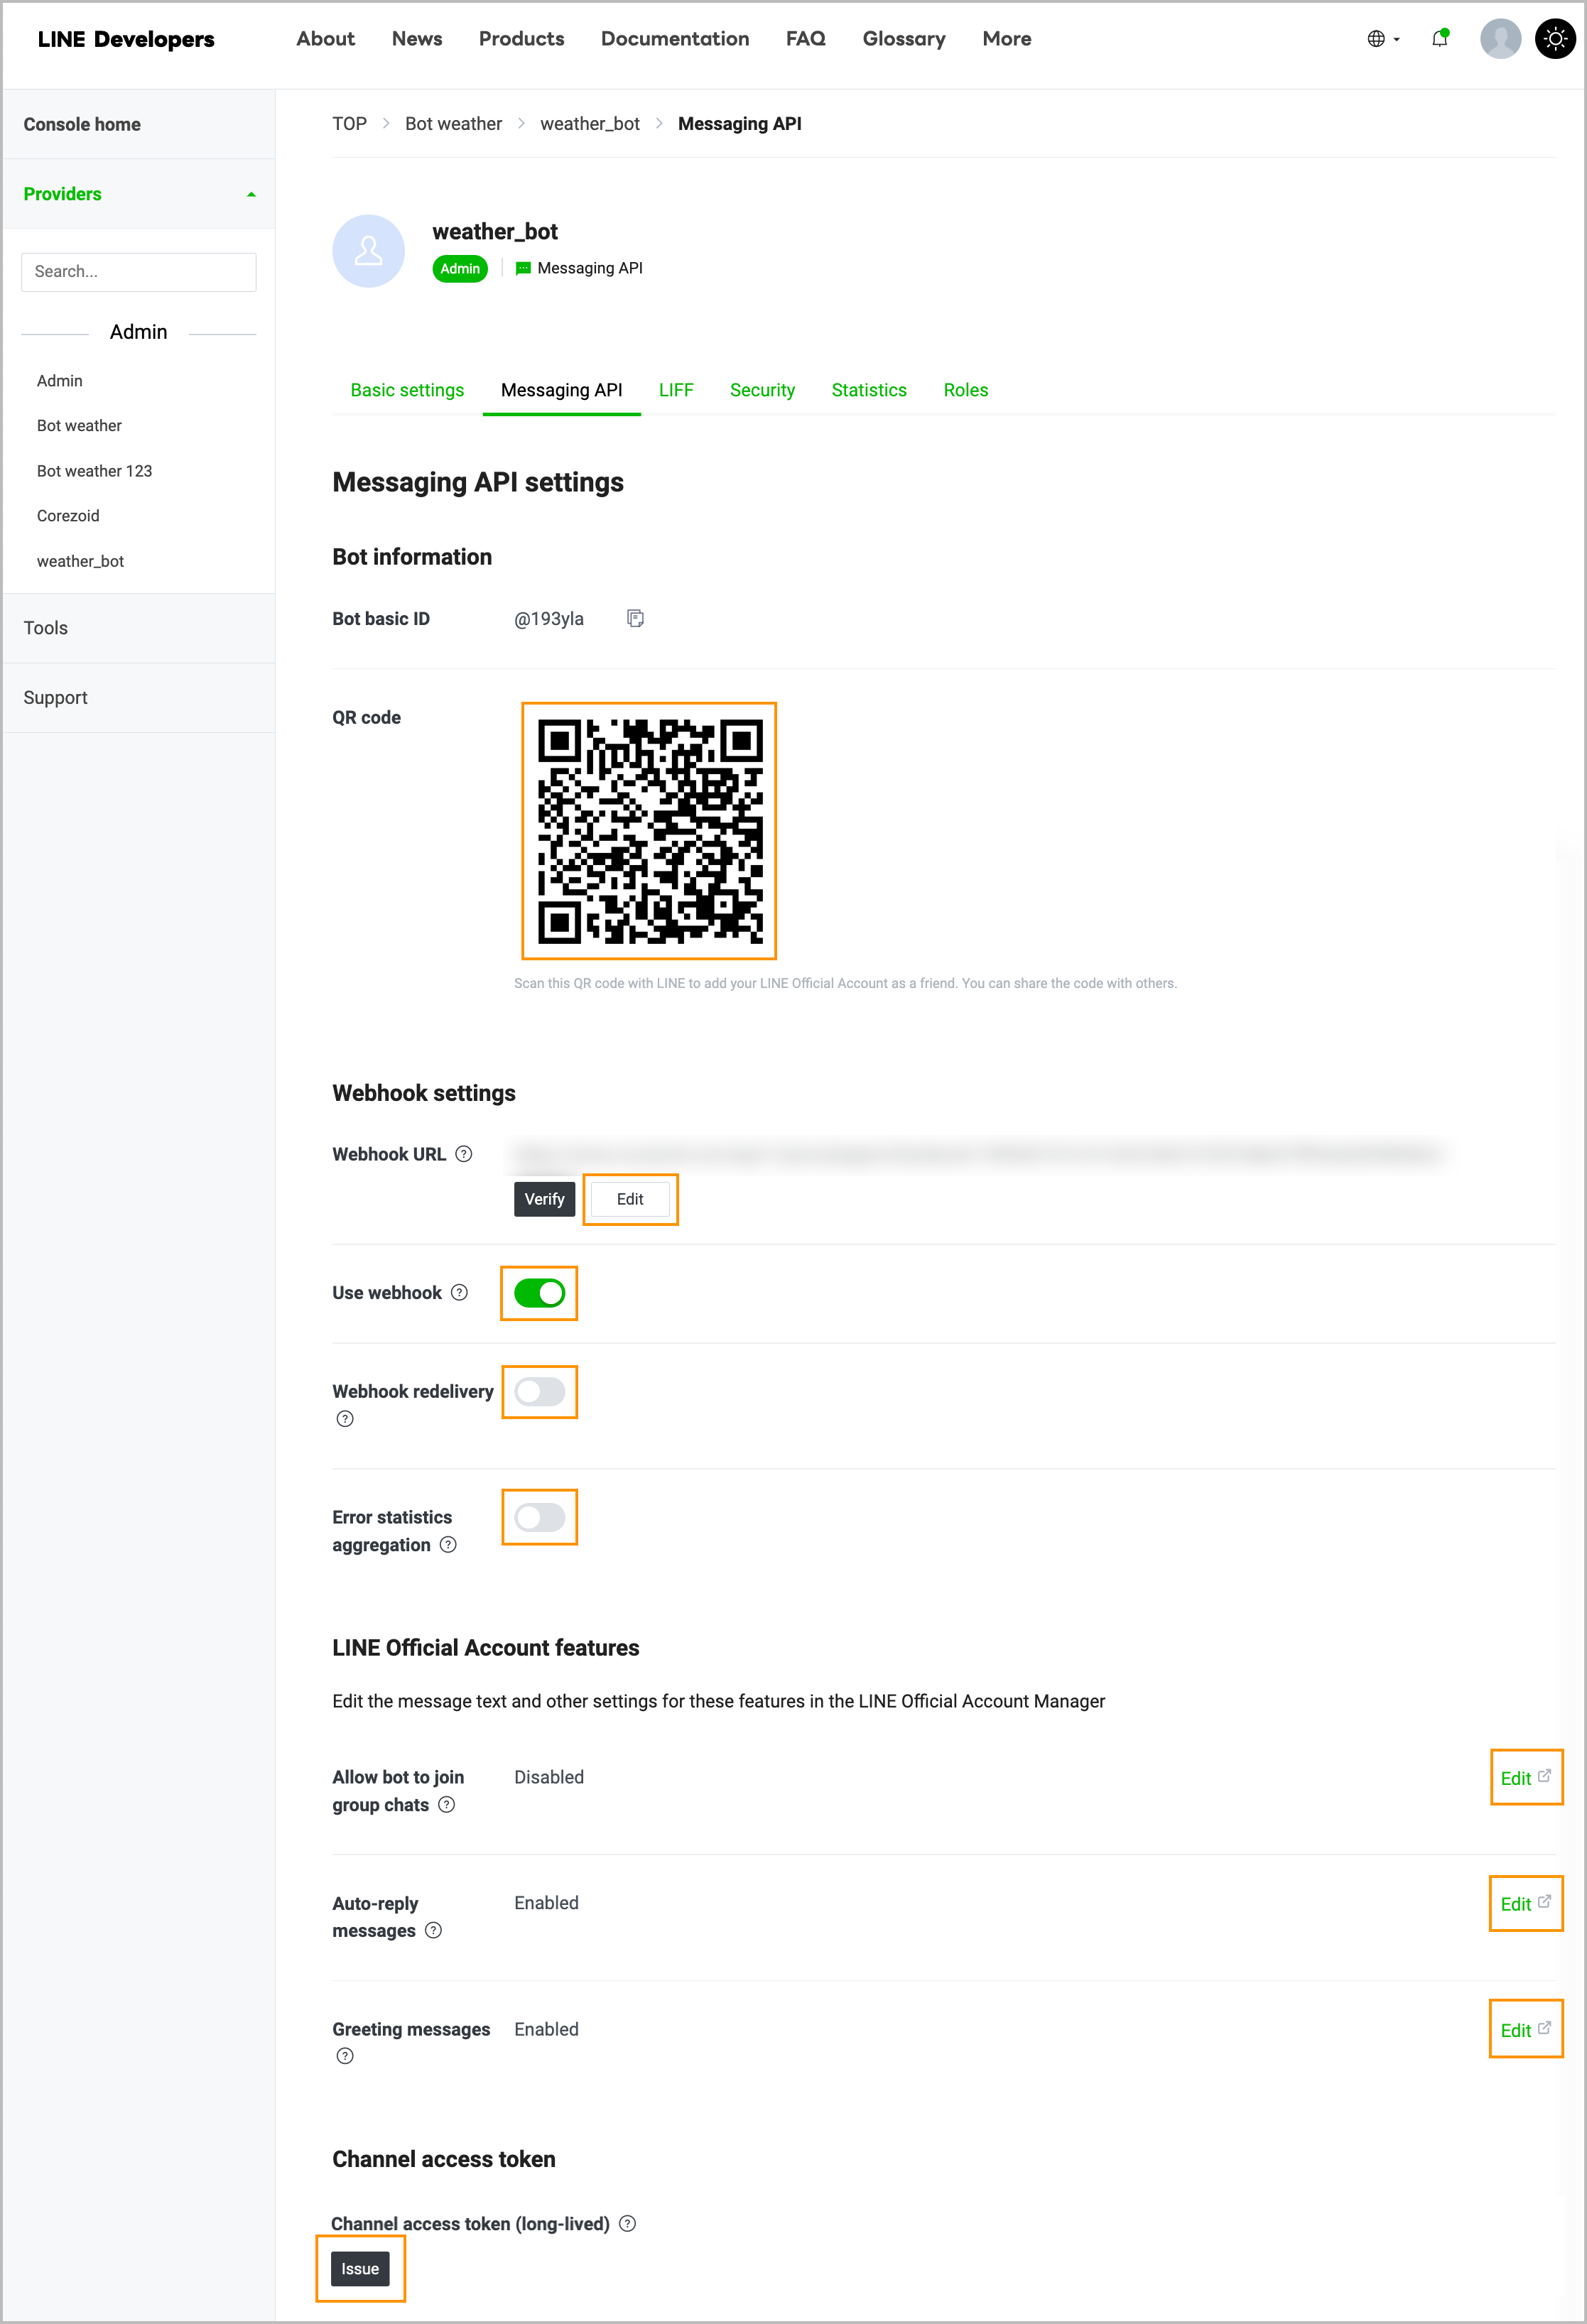1587x2324 pixels.
Task: Select Admin provider in sidebar list
Action: coord(60,381)
